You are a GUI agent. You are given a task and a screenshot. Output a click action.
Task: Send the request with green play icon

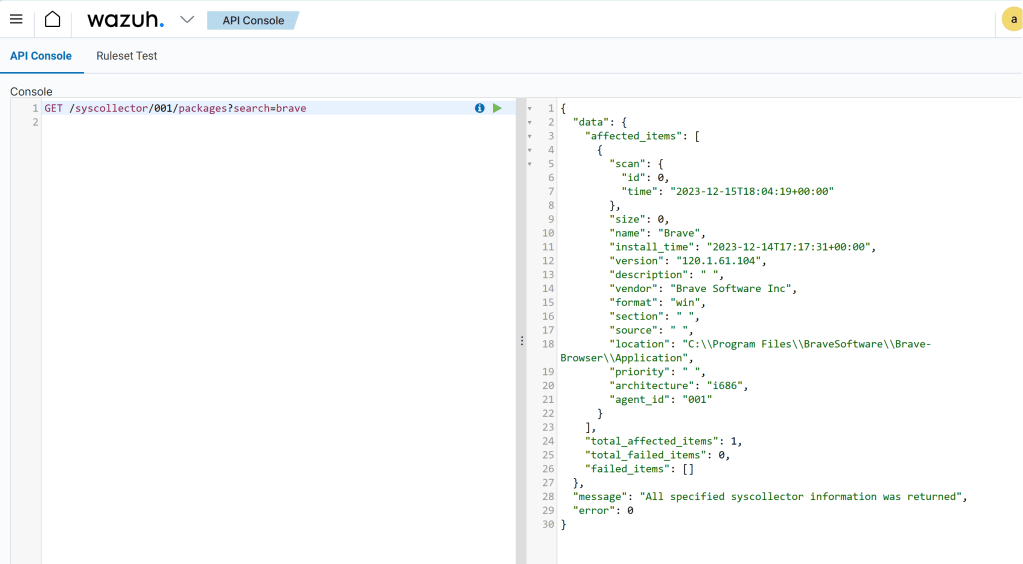point(497,108)
